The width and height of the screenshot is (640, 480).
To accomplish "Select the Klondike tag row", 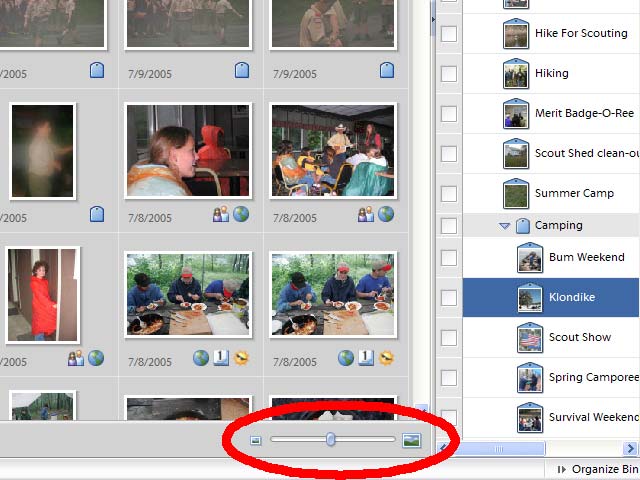I will pyautogui.click(x=551, y=298).
